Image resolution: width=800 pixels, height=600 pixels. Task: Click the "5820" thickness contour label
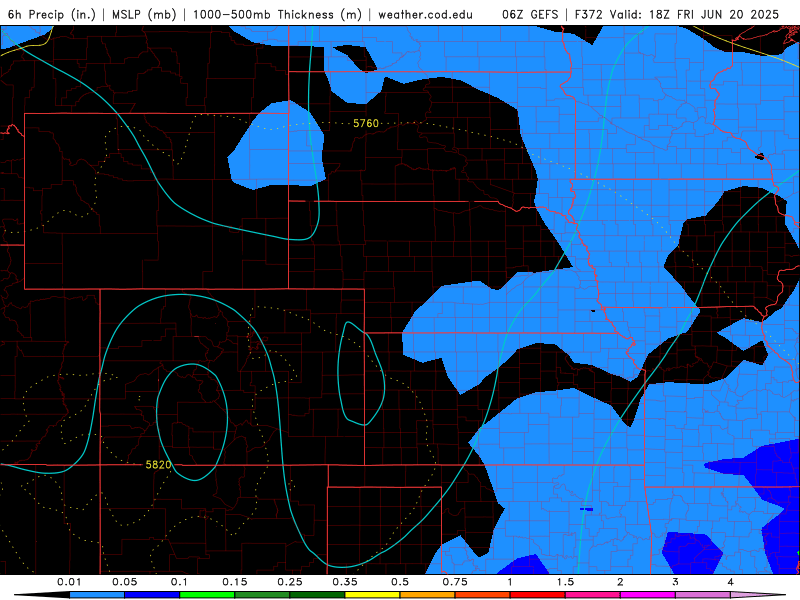158,465
